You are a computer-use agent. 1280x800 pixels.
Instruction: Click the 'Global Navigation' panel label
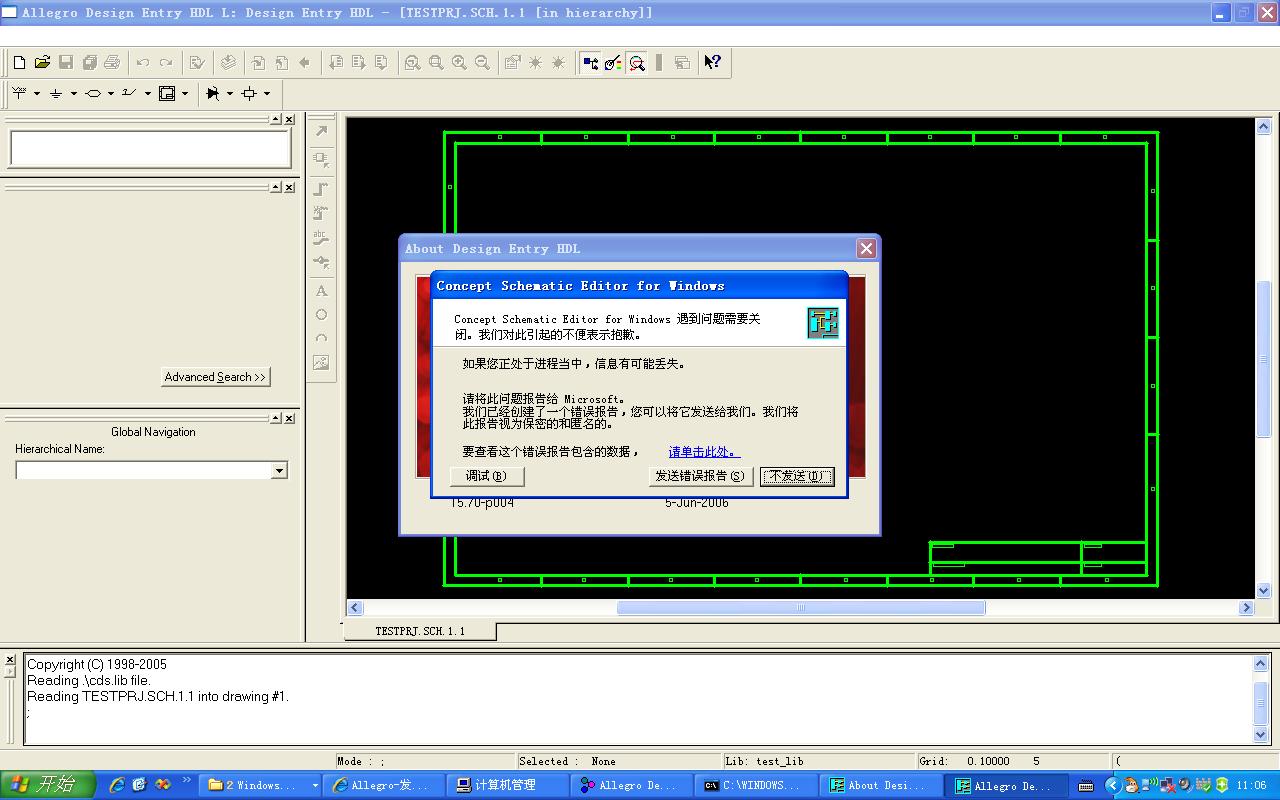tap(153, 432)
